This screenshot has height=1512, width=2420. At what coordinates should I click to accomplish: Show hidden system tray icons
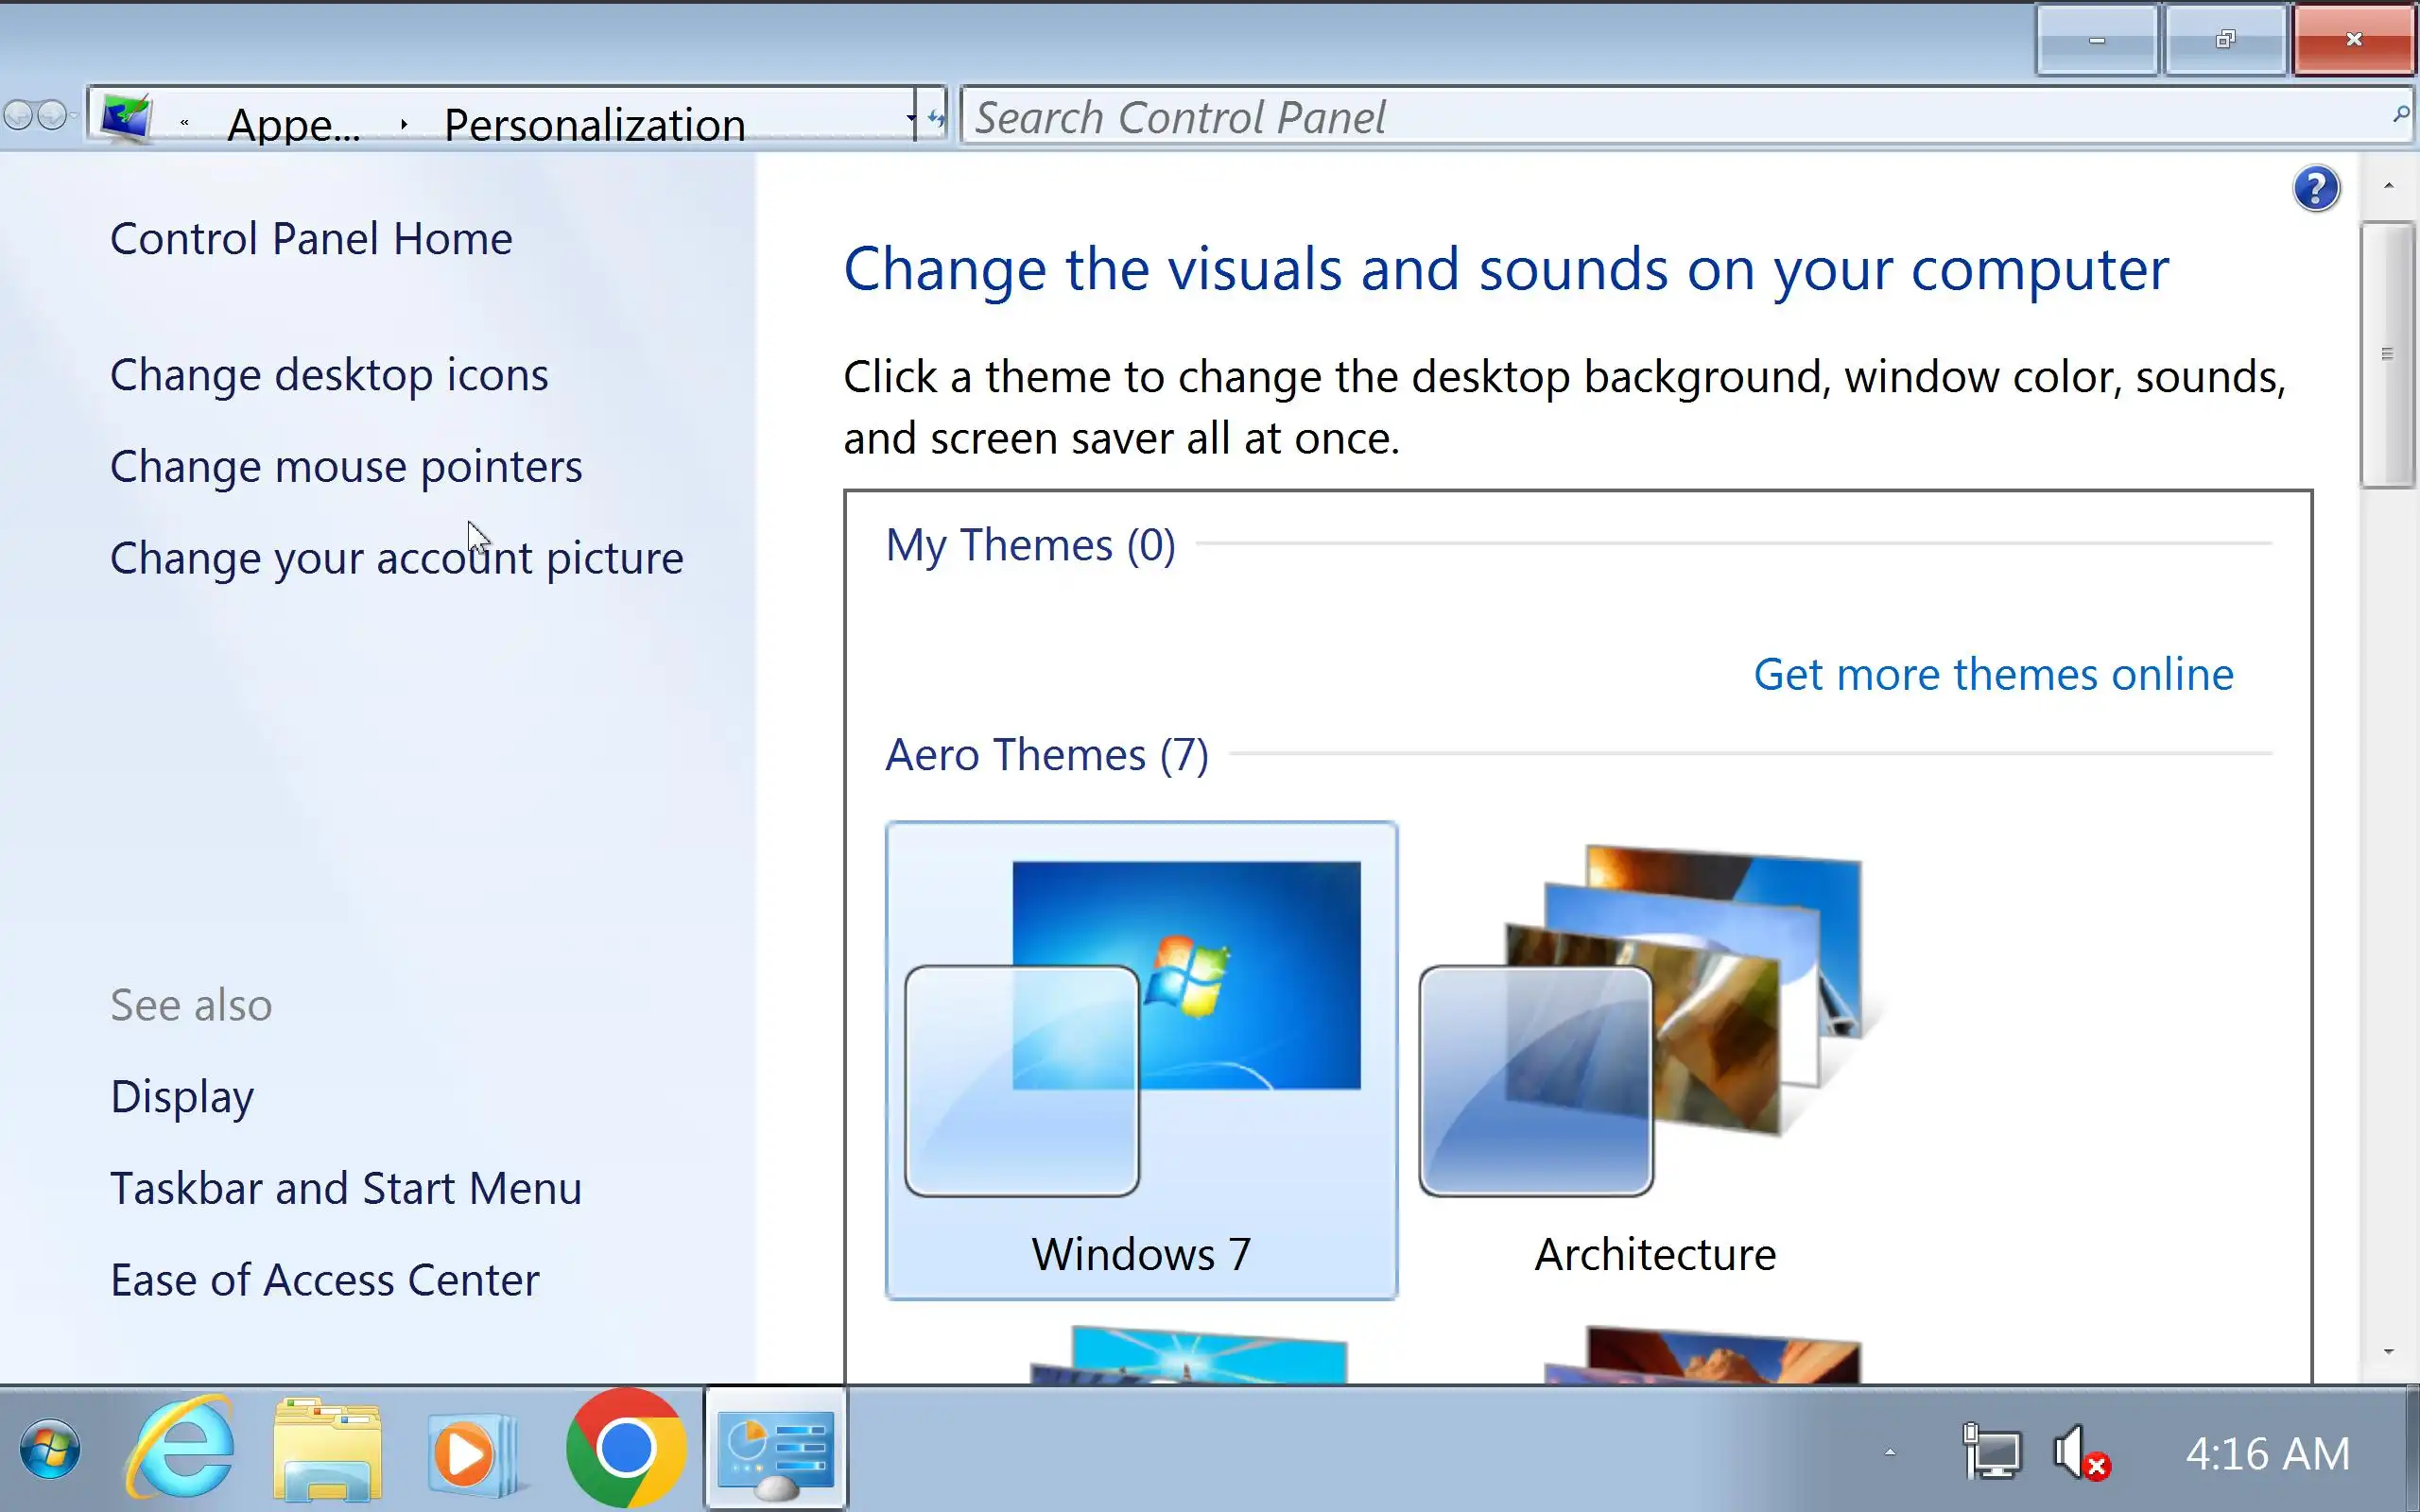click(1889, 1452)
